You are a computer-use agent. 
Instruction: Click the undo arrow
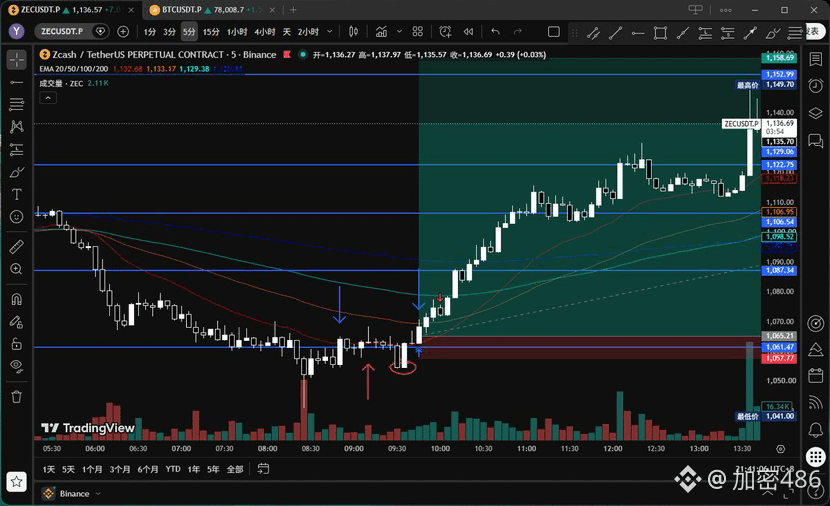coord(495,32)
